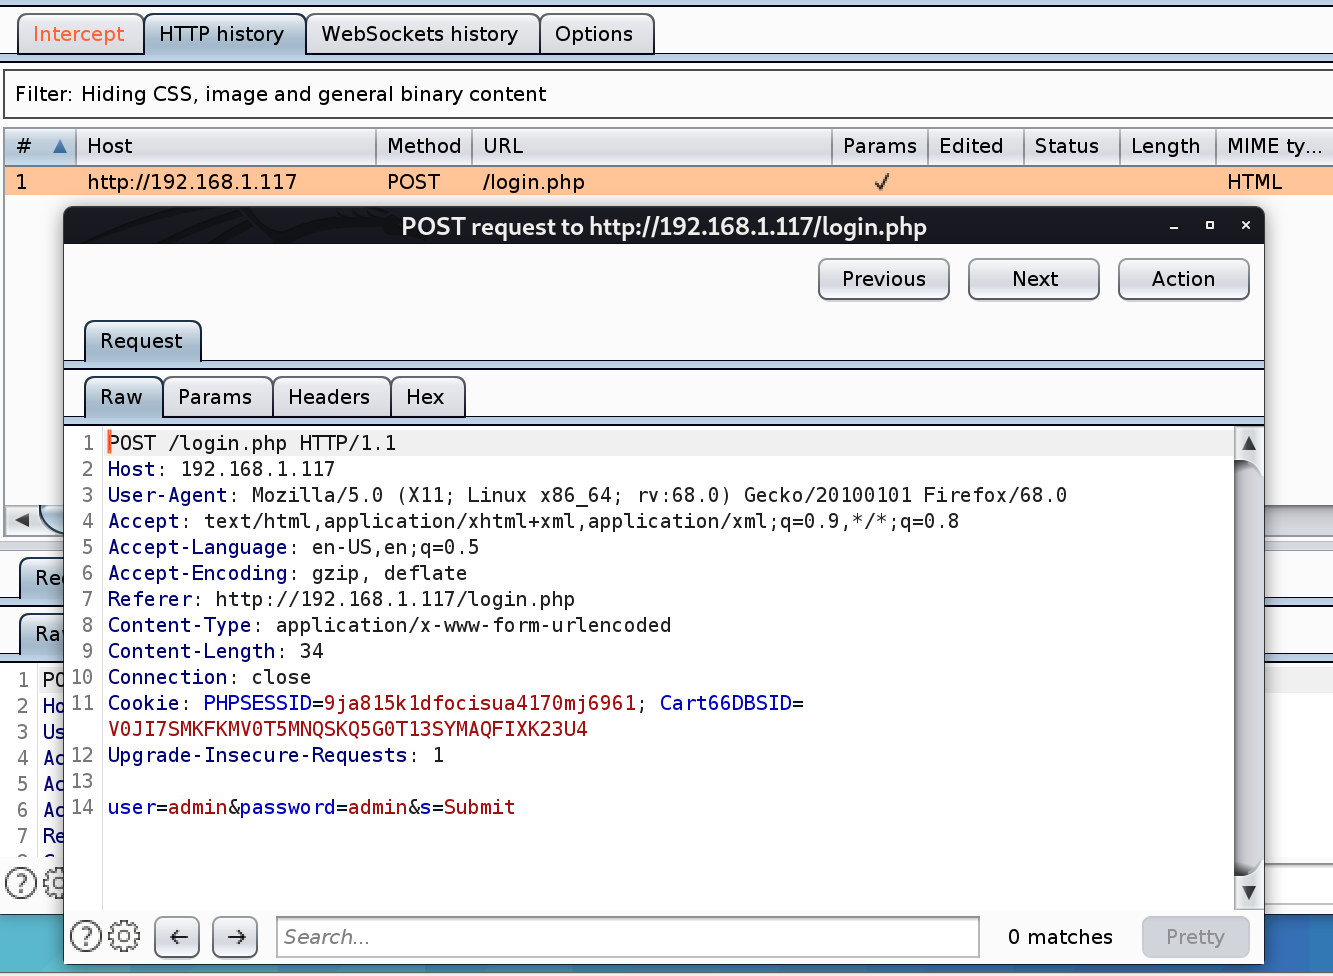
Task: Open the WebSockets history tab
Action: tap(420, 34)
